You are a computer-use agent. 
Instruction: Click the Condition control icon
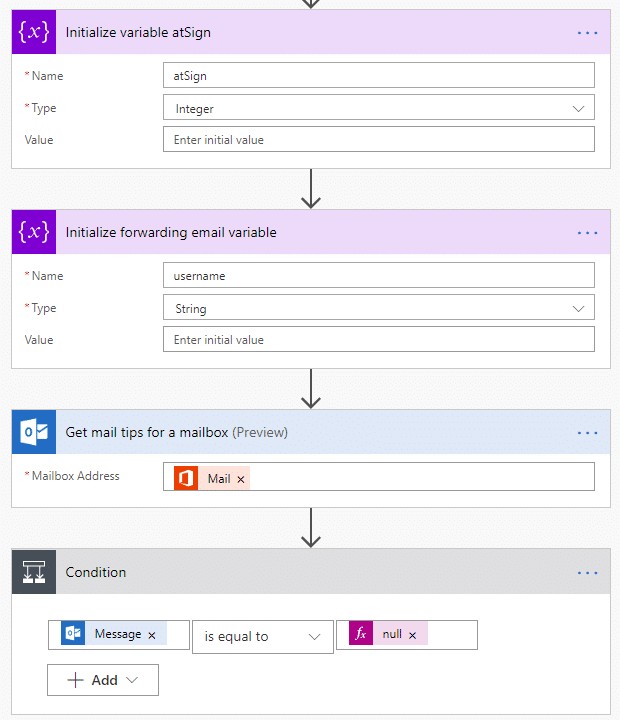[x=34, y=572]
